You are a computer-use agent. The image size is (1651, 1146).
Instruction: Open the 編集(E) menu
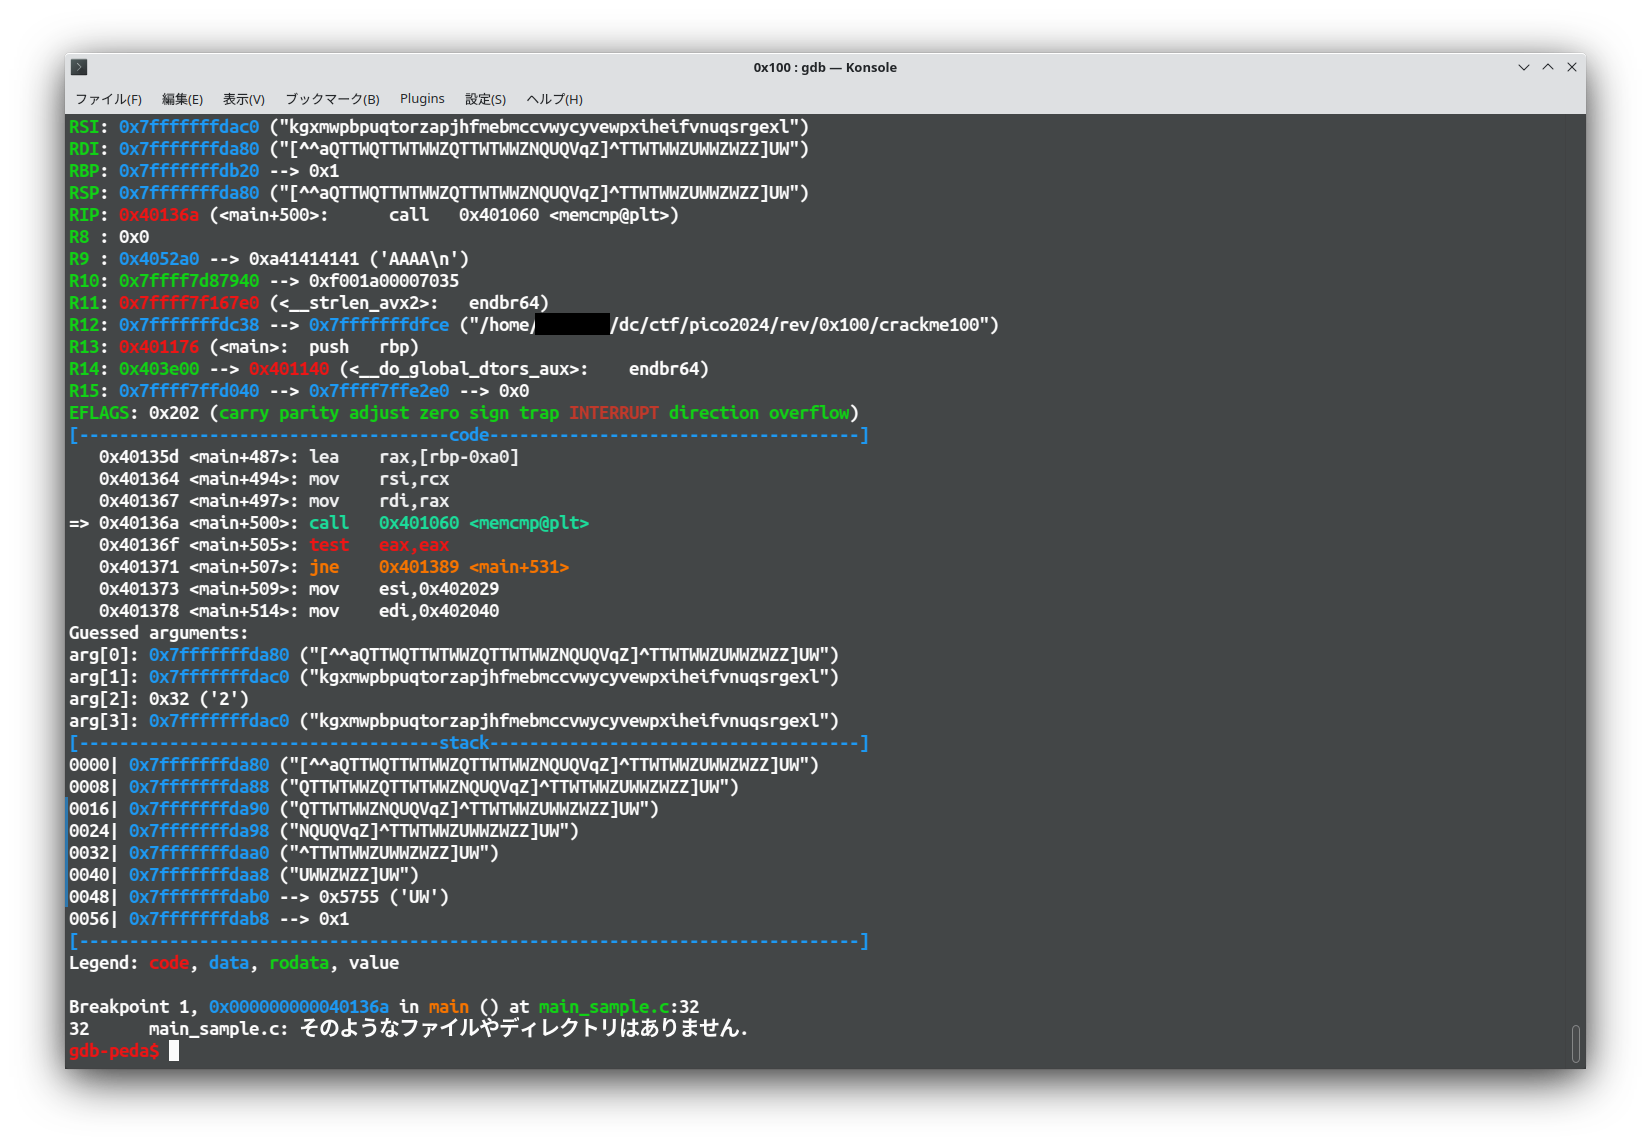[x=182, y=99]
